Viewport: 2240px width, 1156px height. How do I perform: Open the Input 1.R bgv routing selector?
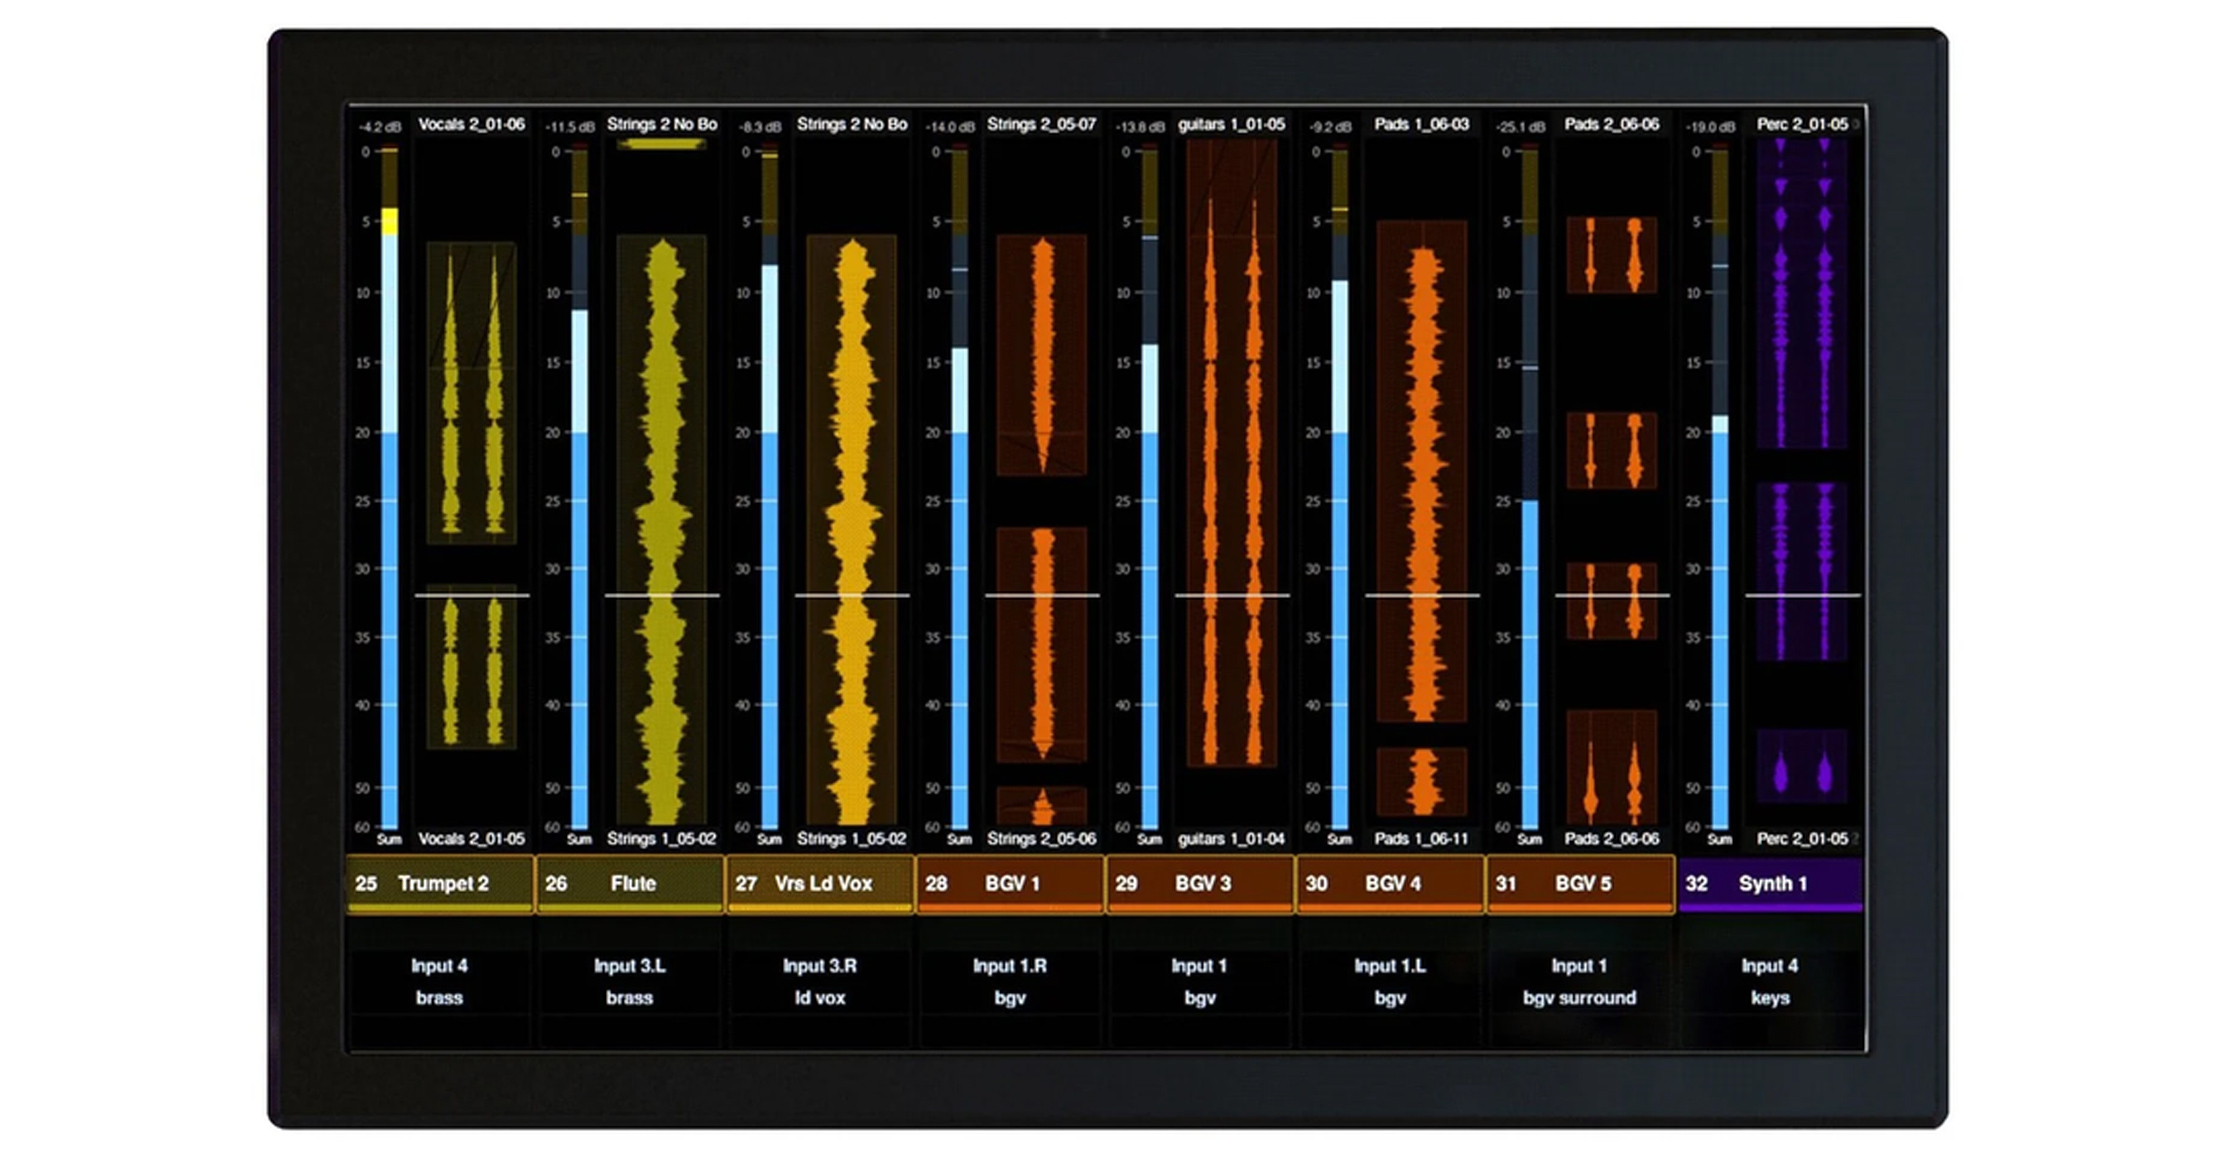pyautogui.click(x=1010, y=981)
